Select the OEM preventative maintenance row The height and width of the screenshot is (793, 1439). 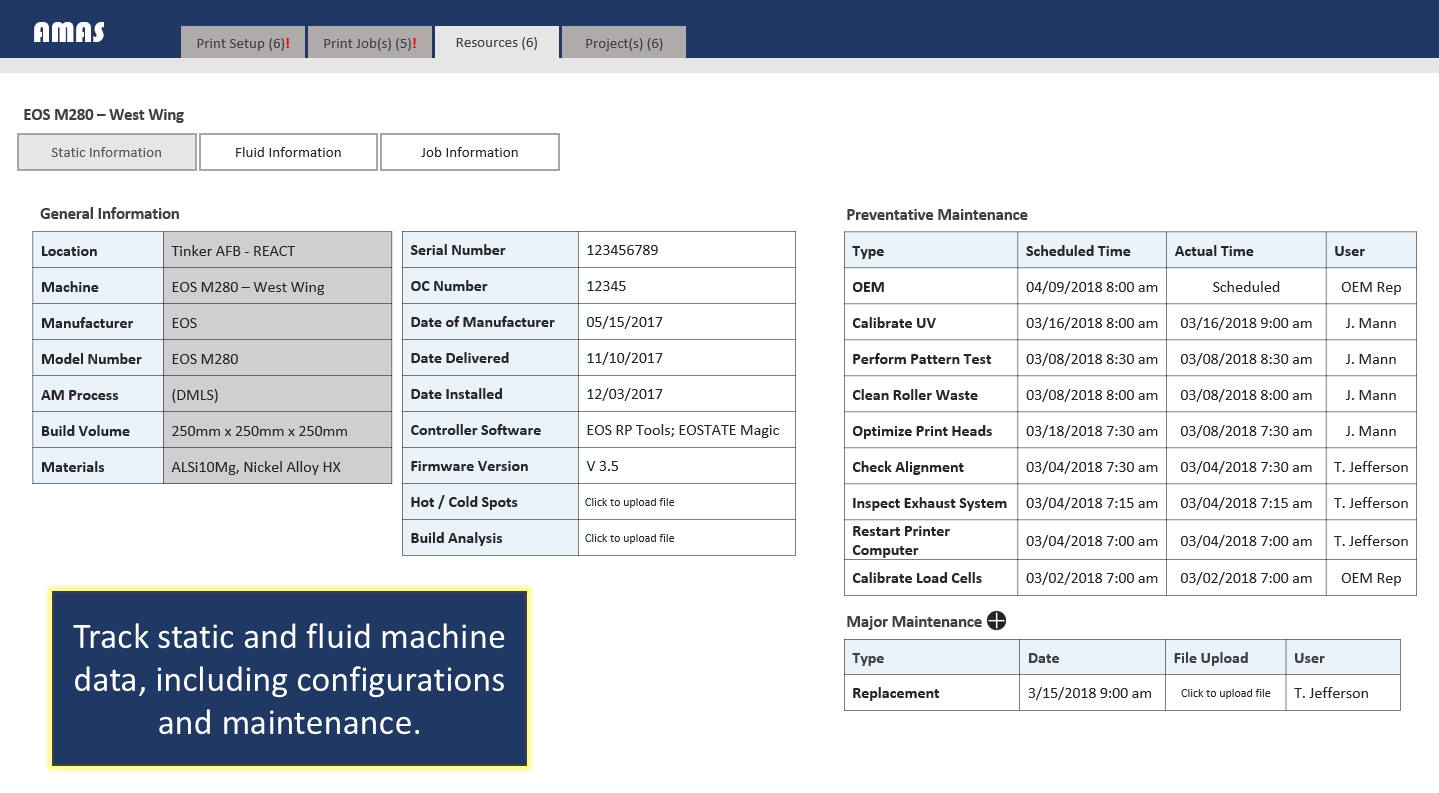pos(868,287)
